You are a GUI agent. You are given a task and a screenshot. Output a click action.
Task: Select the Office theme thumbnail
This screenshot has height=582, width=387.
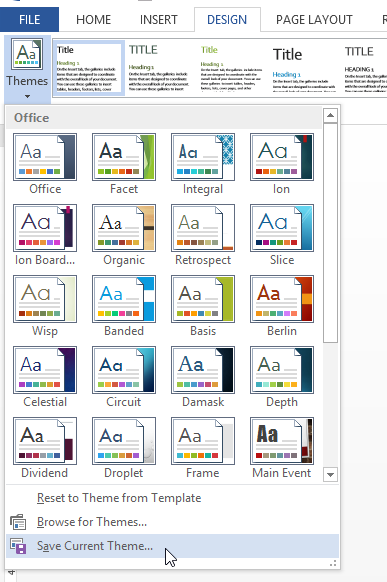(x=45, y=157)
